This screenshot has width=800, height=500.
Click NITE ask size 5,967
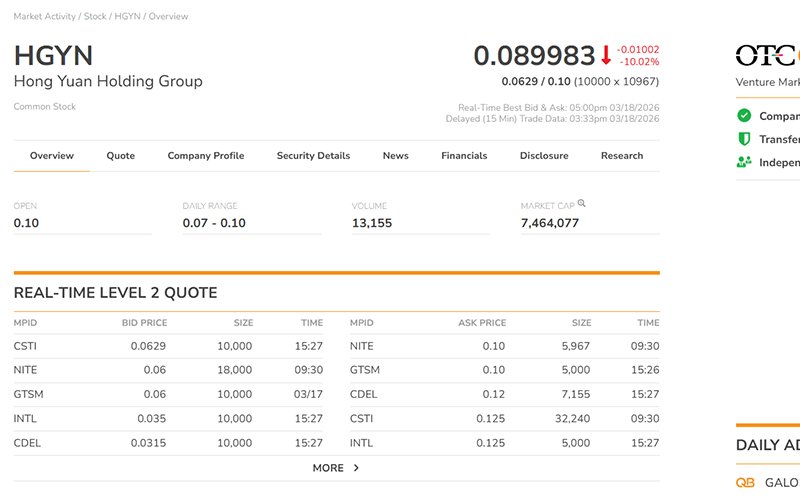pos(576,346)
